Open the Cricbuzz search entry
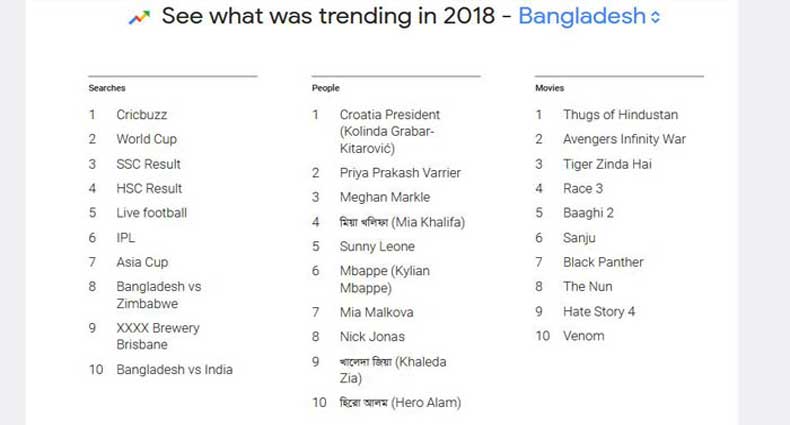 click(x=144, y=115)
